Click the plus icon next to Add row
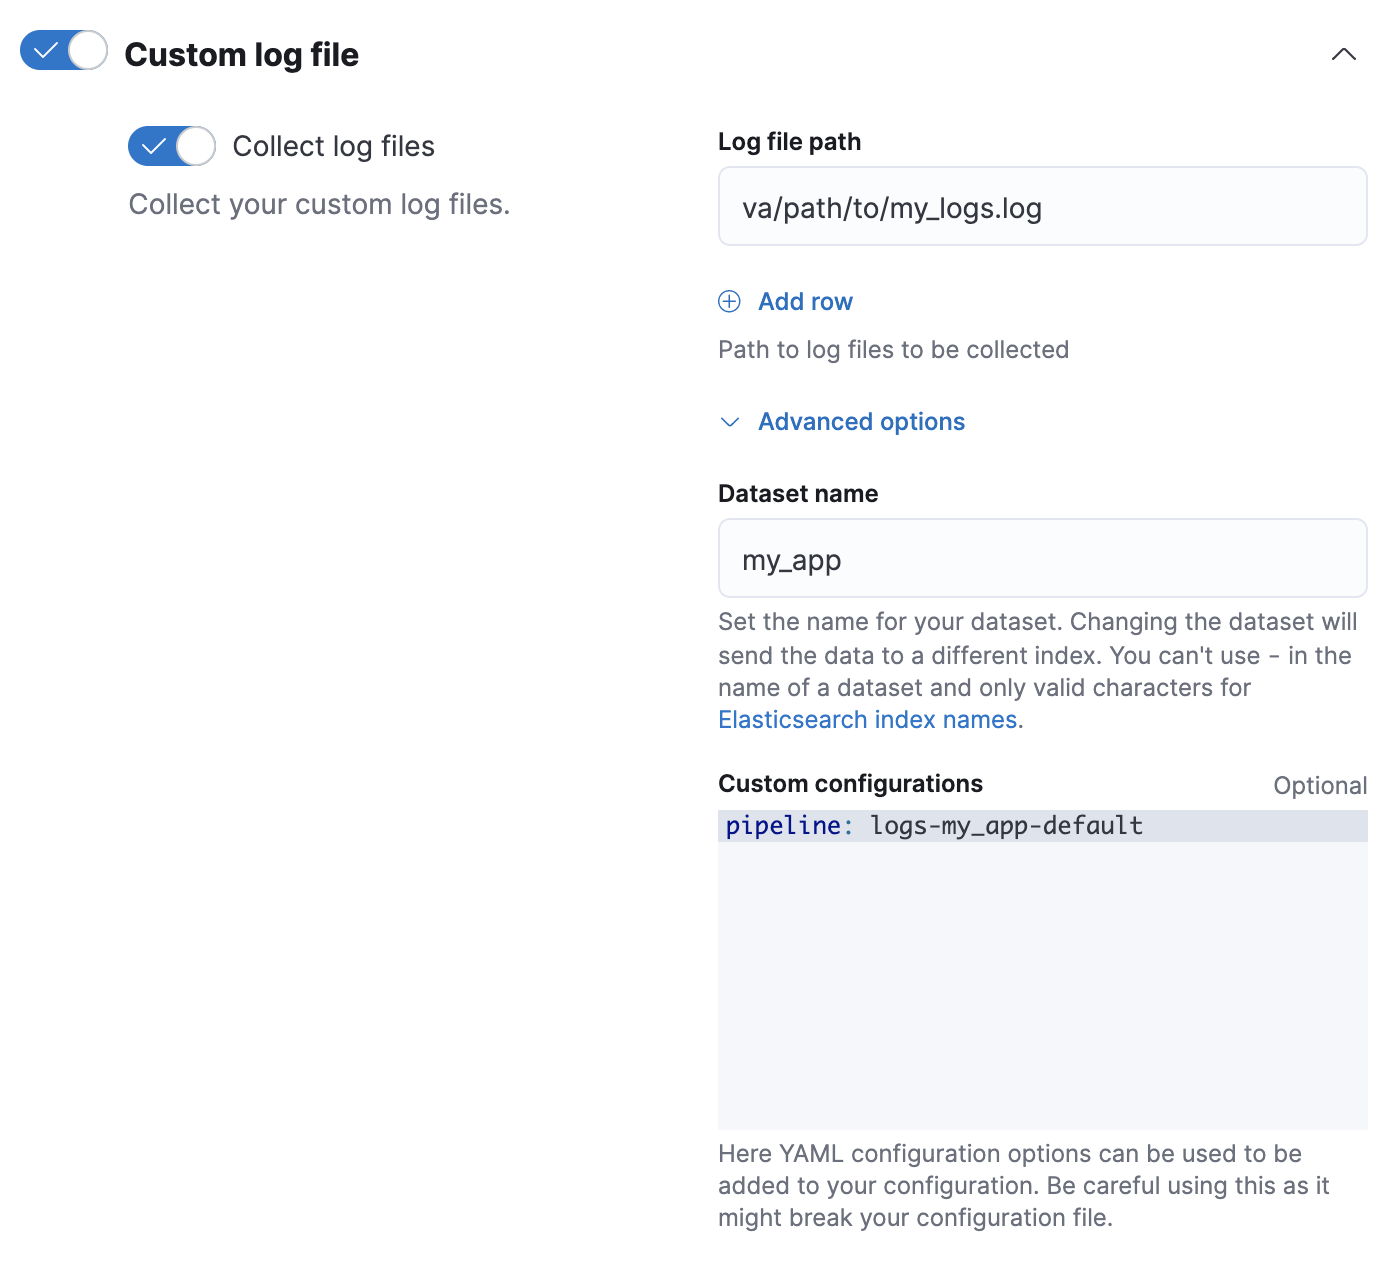The image size is (1384, 1266). 729,301
